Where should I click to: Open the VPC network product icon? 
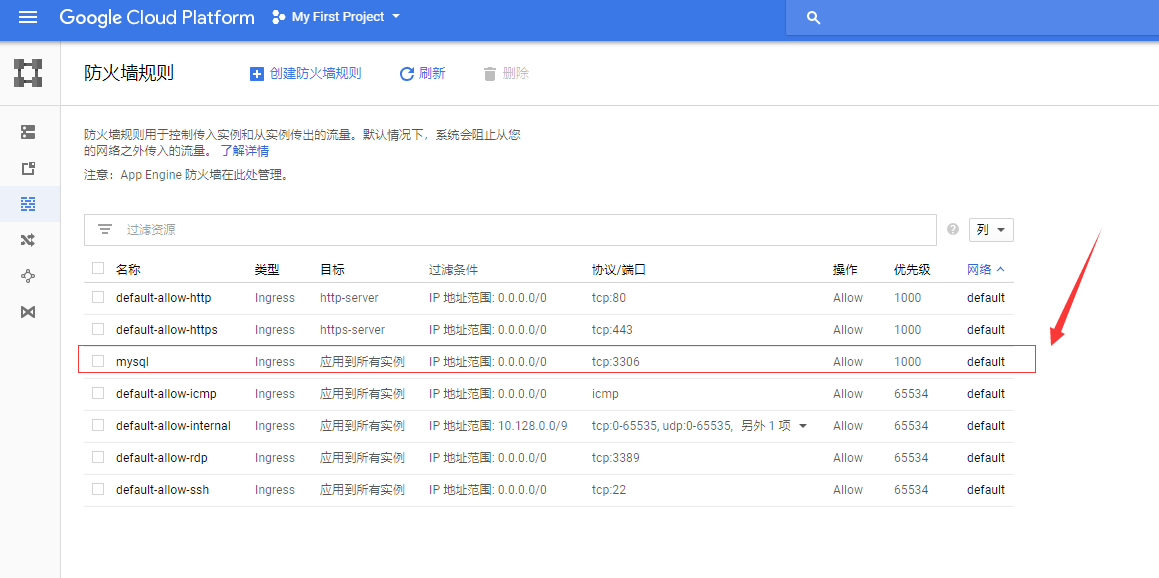pos(28,72)
